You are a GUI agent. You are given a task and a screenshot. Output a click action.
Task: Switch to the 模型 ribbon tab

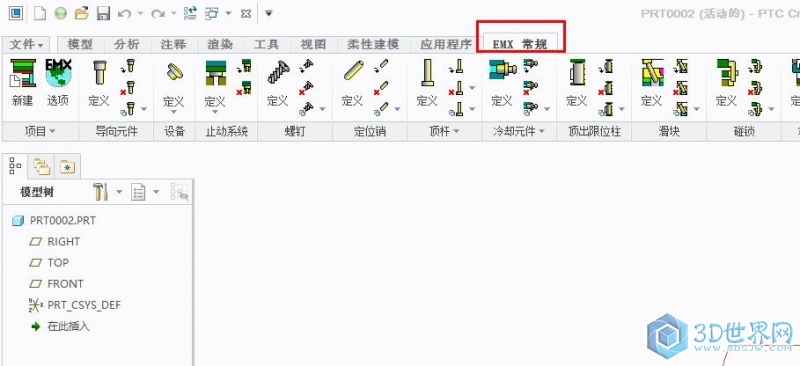[81, 45]
